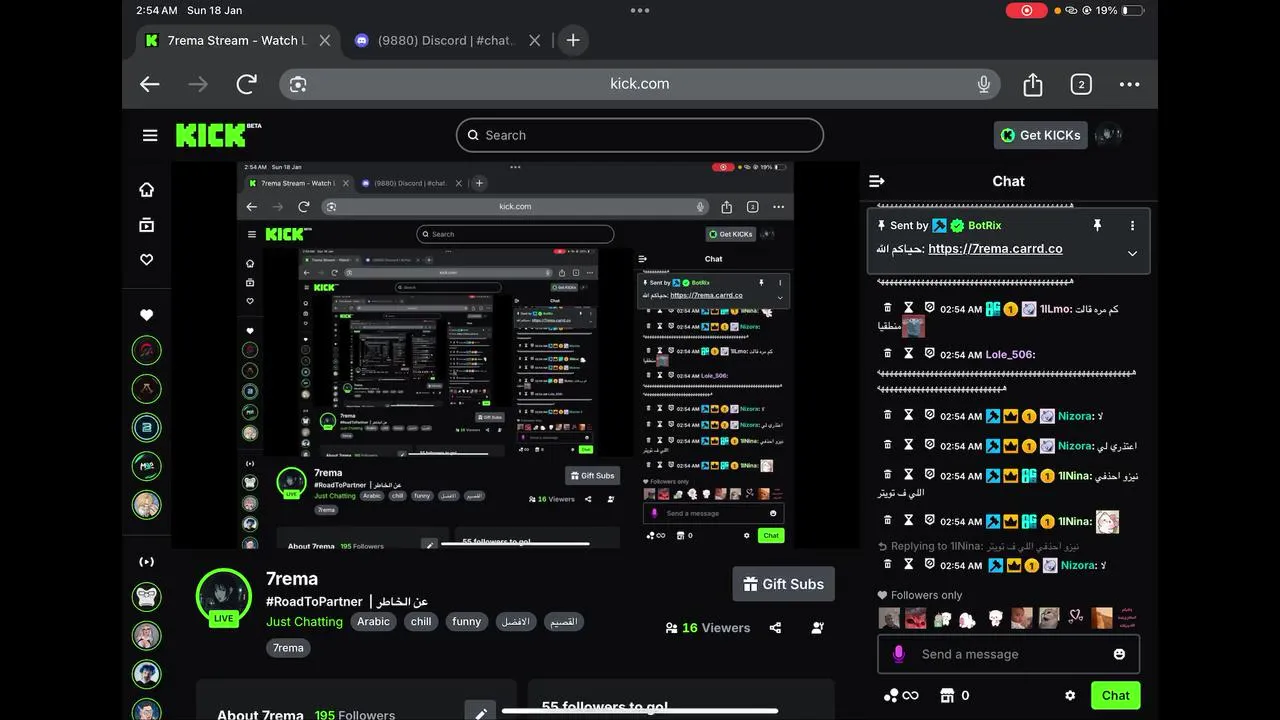
Task: Open the Just Chatting category link
Action: [x=304, y=621]
